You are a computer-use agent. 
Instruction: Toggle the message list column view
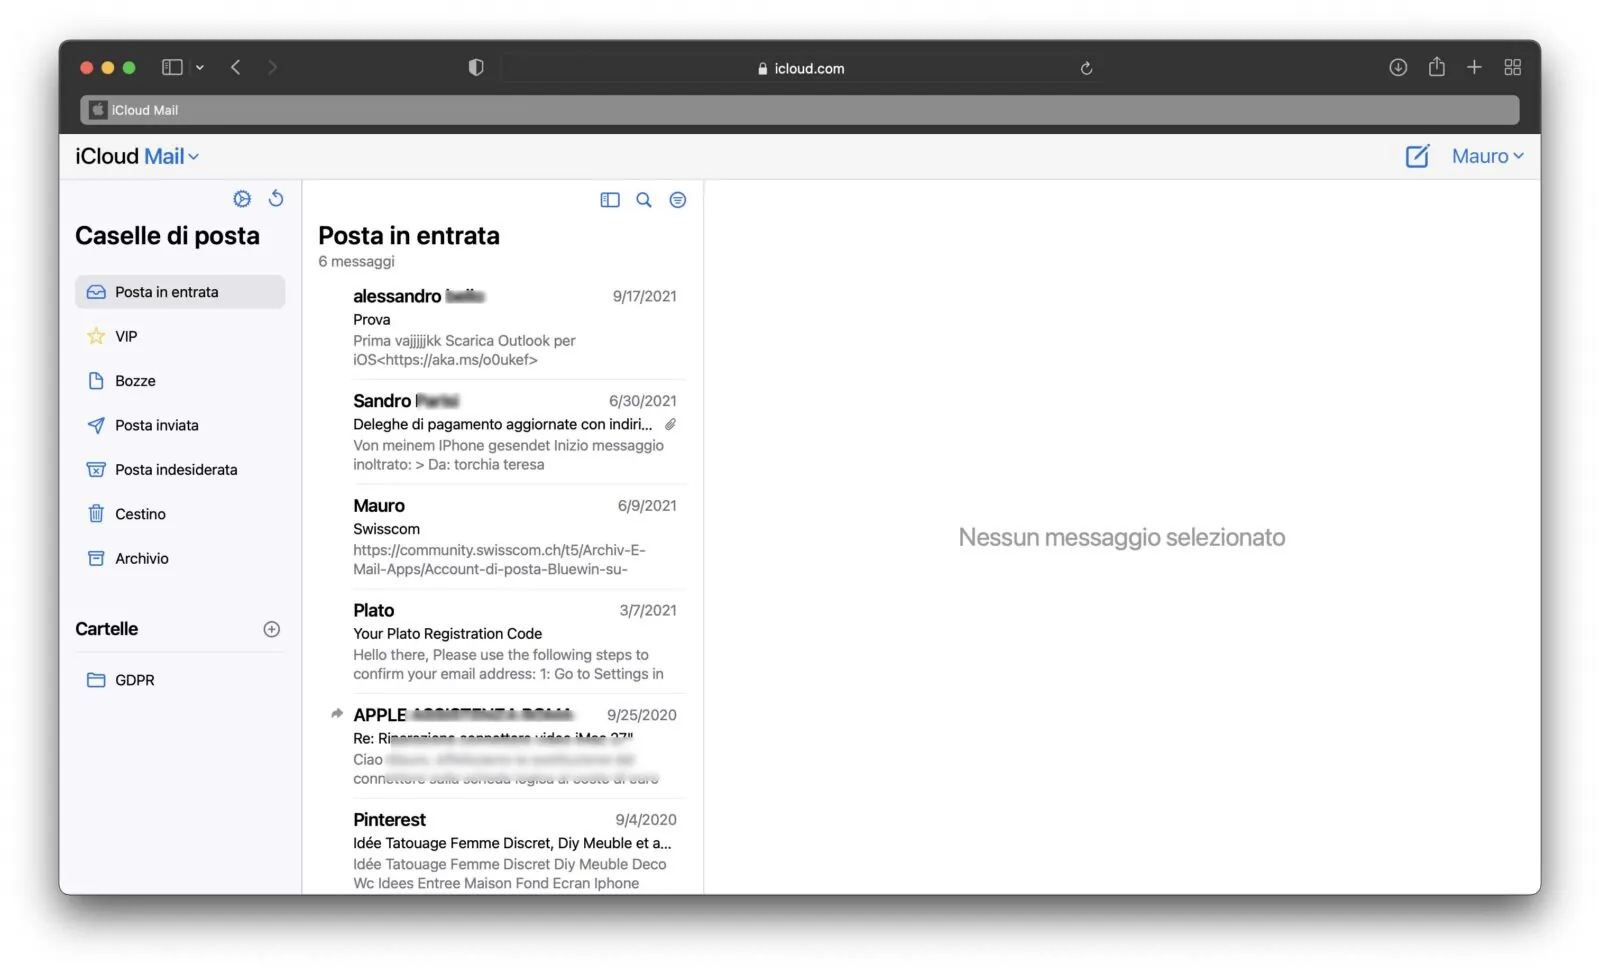tap(610, 200)
